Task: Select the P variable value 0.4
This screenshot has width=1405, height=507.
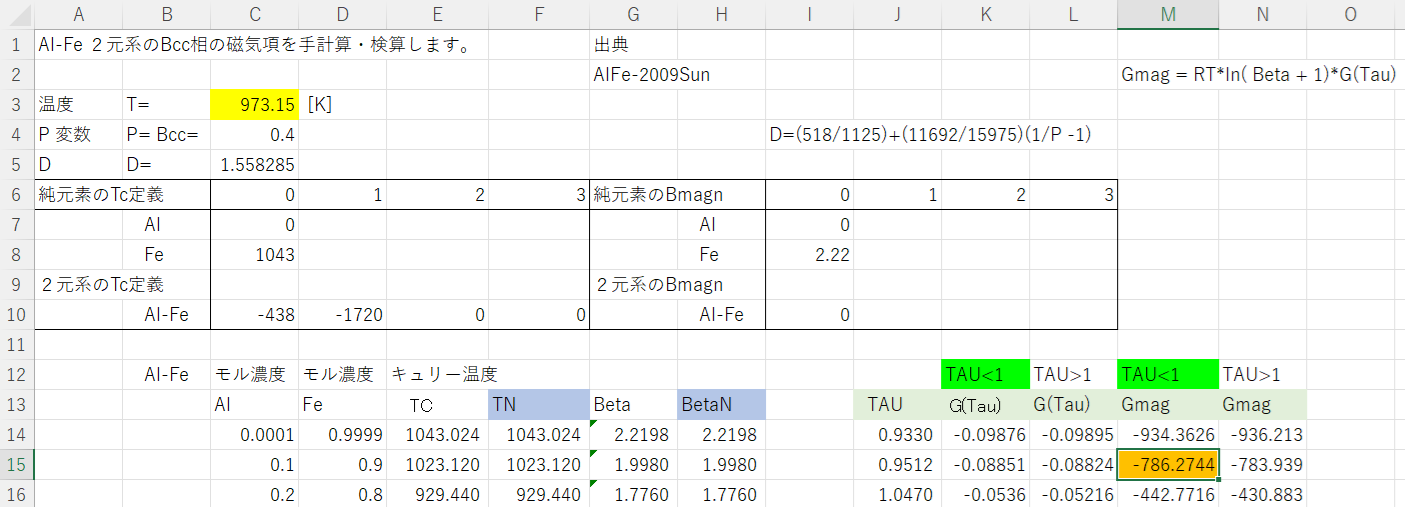Action: (254, 135)
